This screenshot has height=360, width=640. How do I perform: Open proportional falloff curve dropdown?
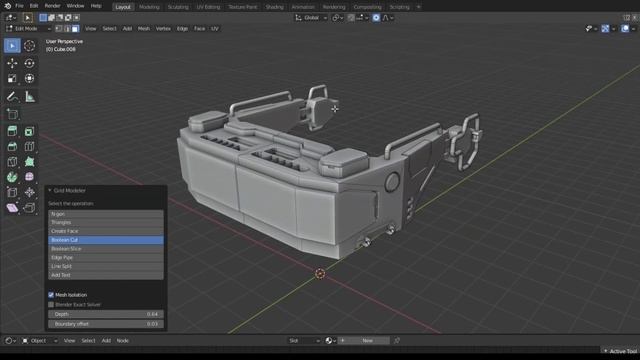388,18
